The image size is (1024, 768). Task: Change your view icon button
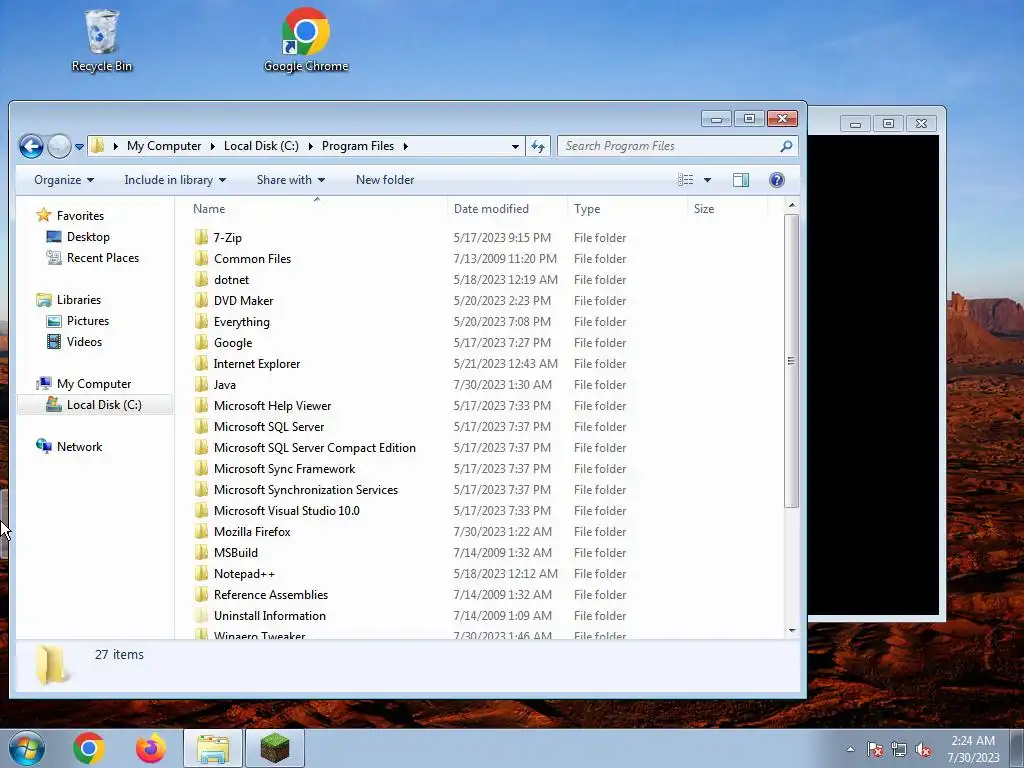(x=685, y=180)
